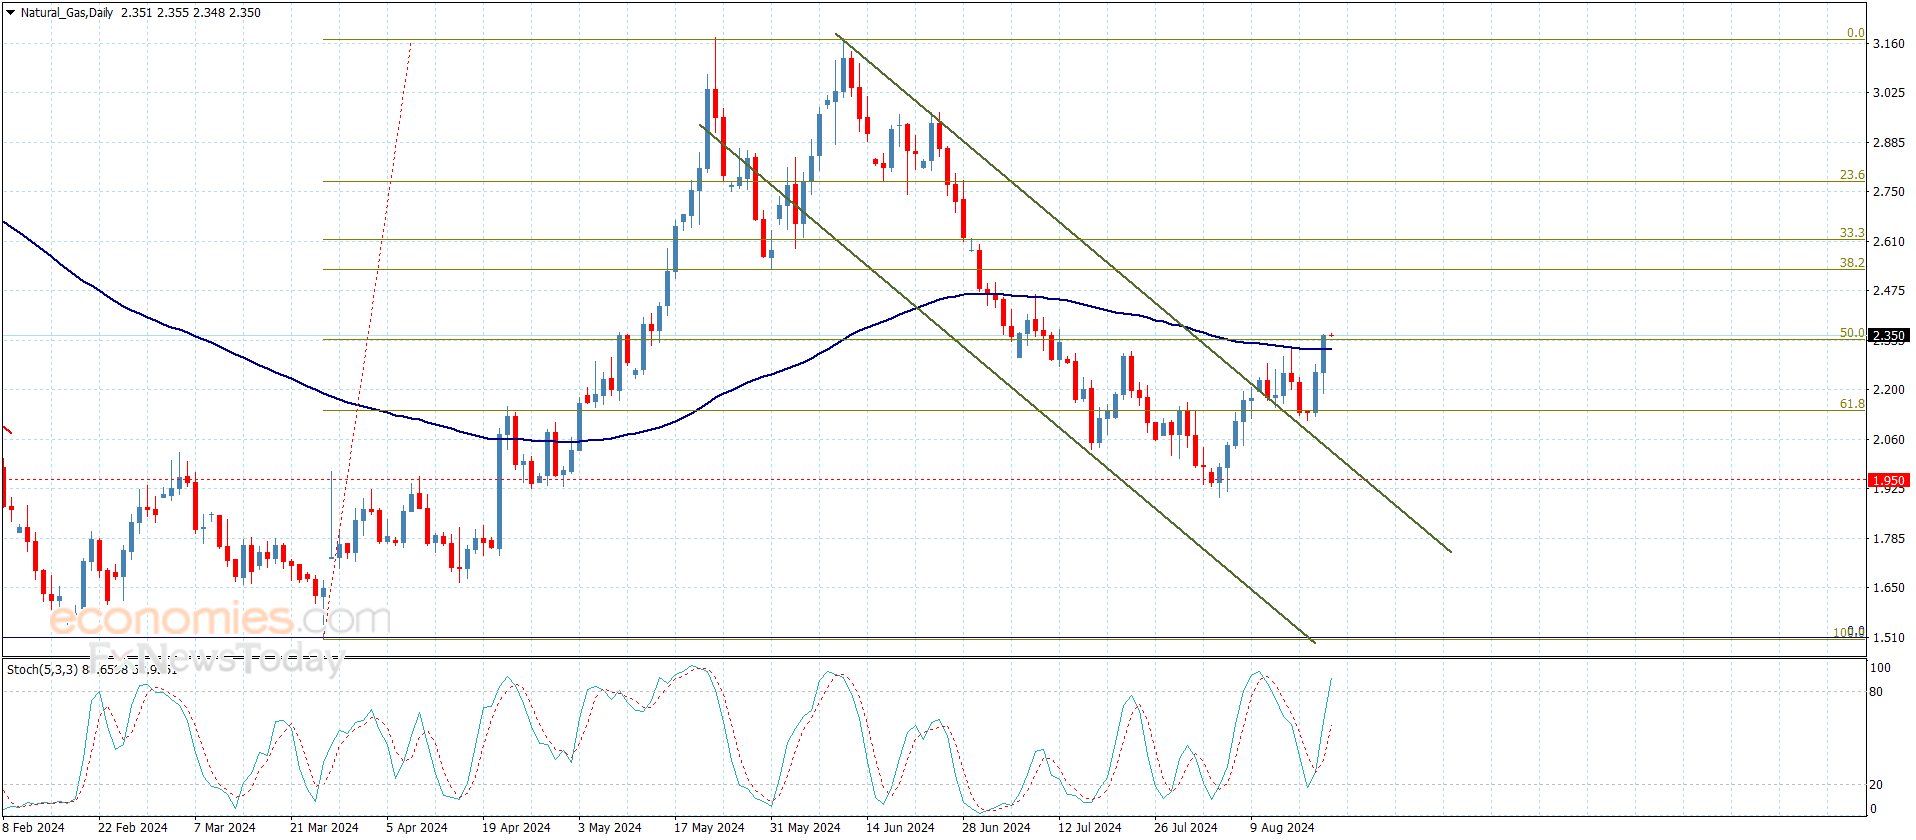Click the 1.510 price axis label
1916x840 pixels.
[1888, 637]
